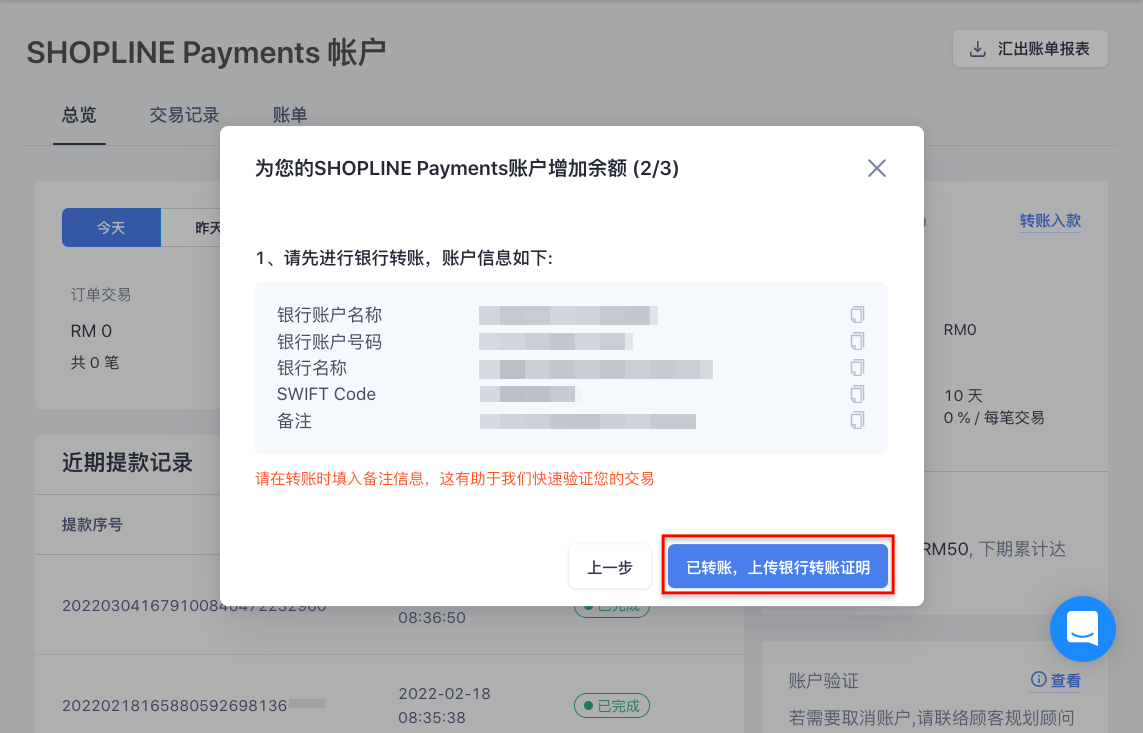
Task: Copy the 备注 value
Action: pyautogui.click(x=857, y=420)
